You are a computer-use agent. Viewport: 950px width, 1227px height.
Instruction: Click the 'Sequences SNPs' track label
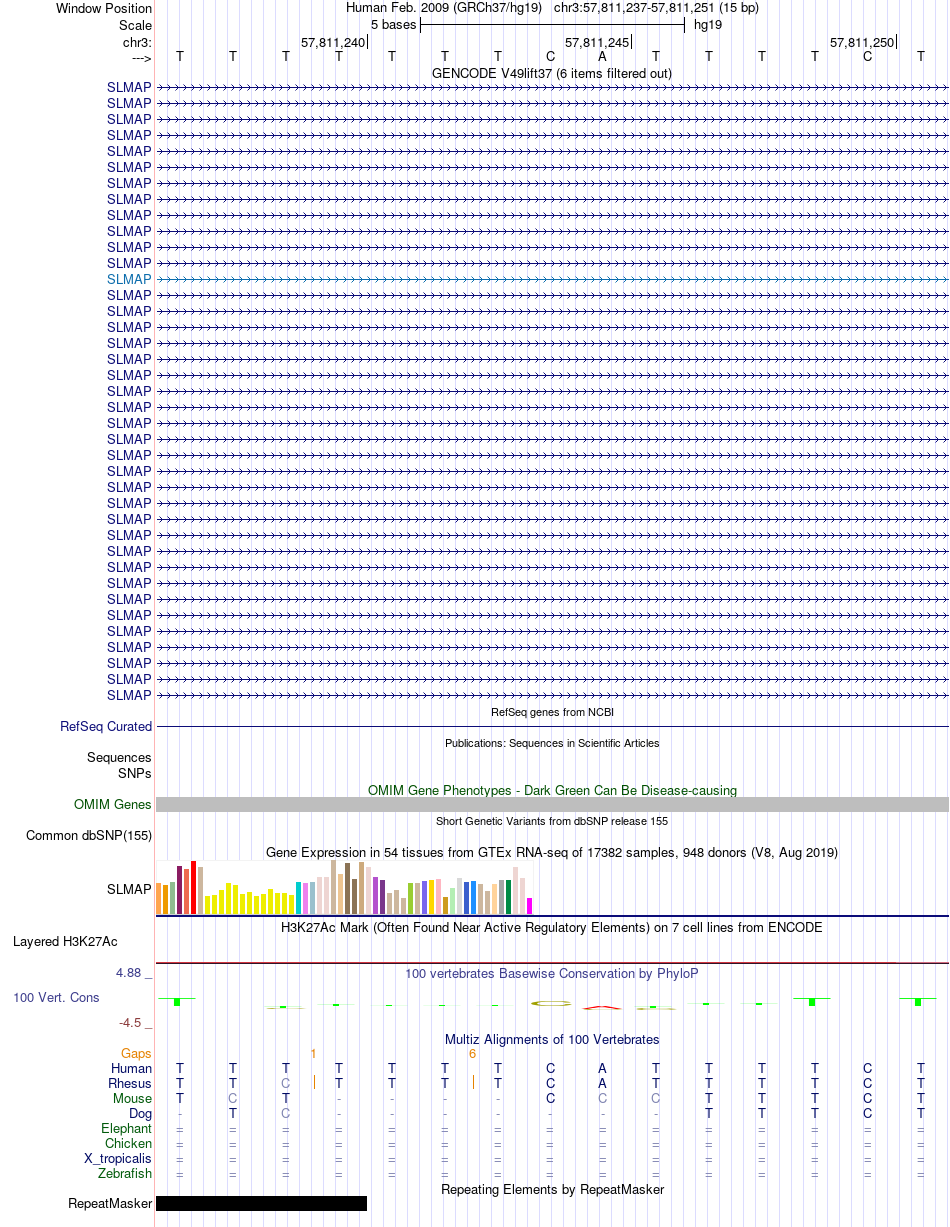coord(119,766)
